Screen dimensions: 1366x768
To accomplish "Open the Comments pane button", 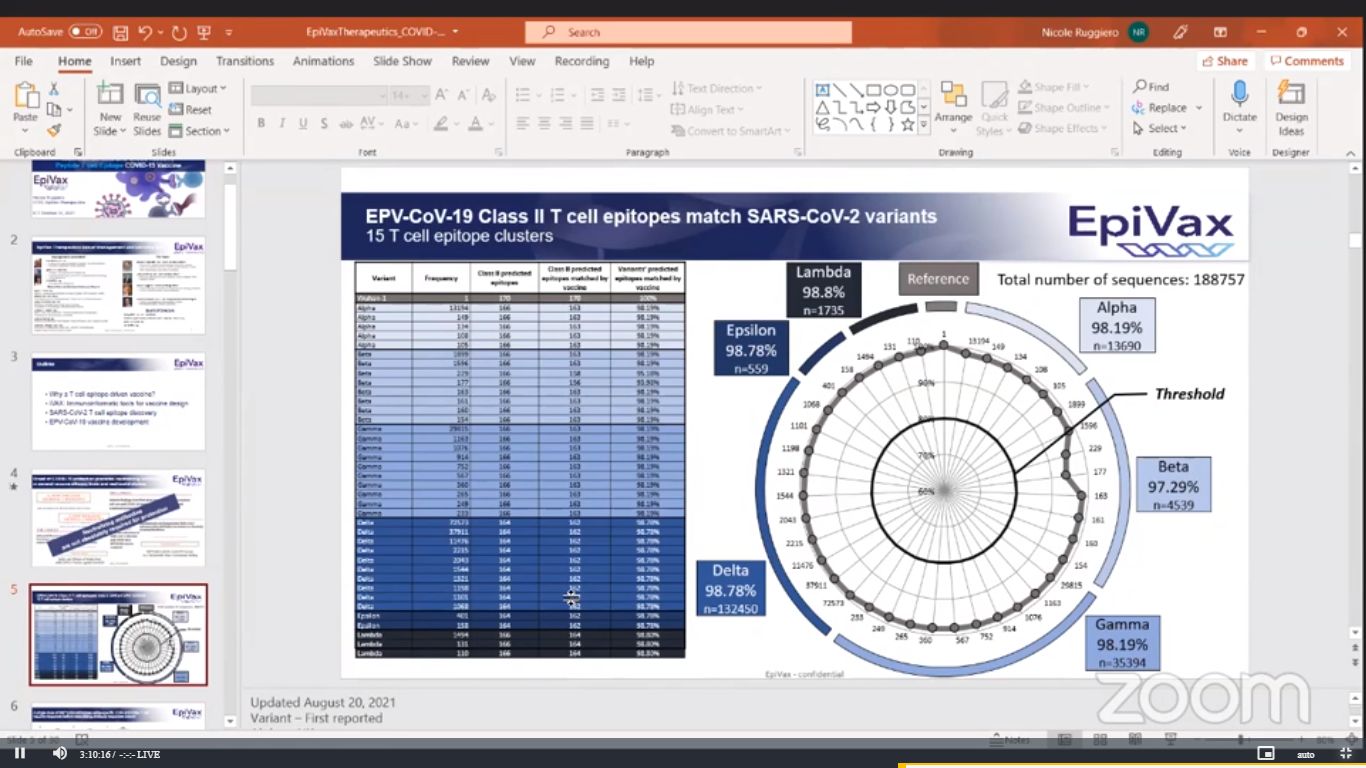I will pos(1306,61).
